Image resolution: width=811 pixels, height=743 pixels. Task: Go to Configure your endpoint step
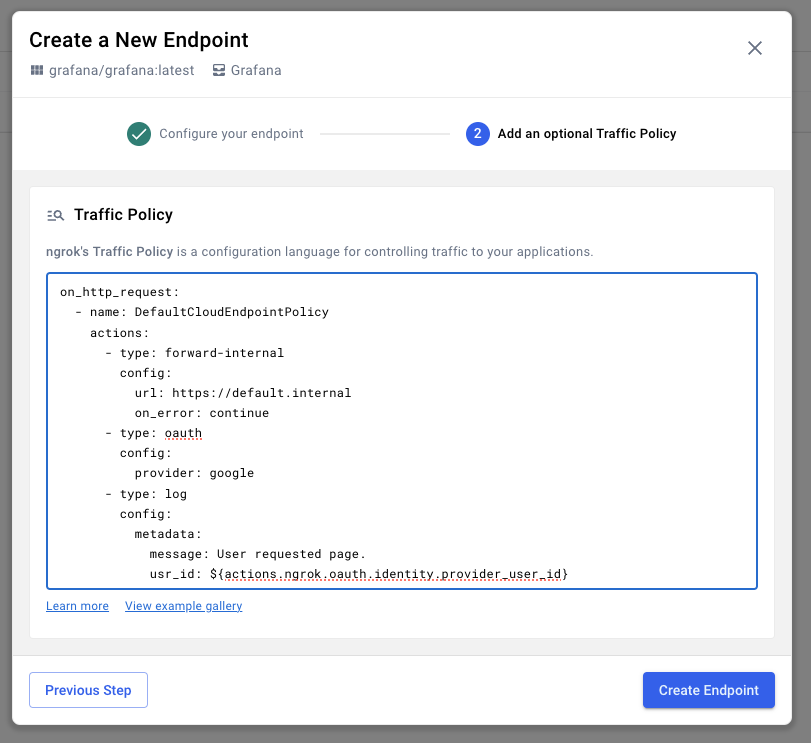click(x=231, y=134)
